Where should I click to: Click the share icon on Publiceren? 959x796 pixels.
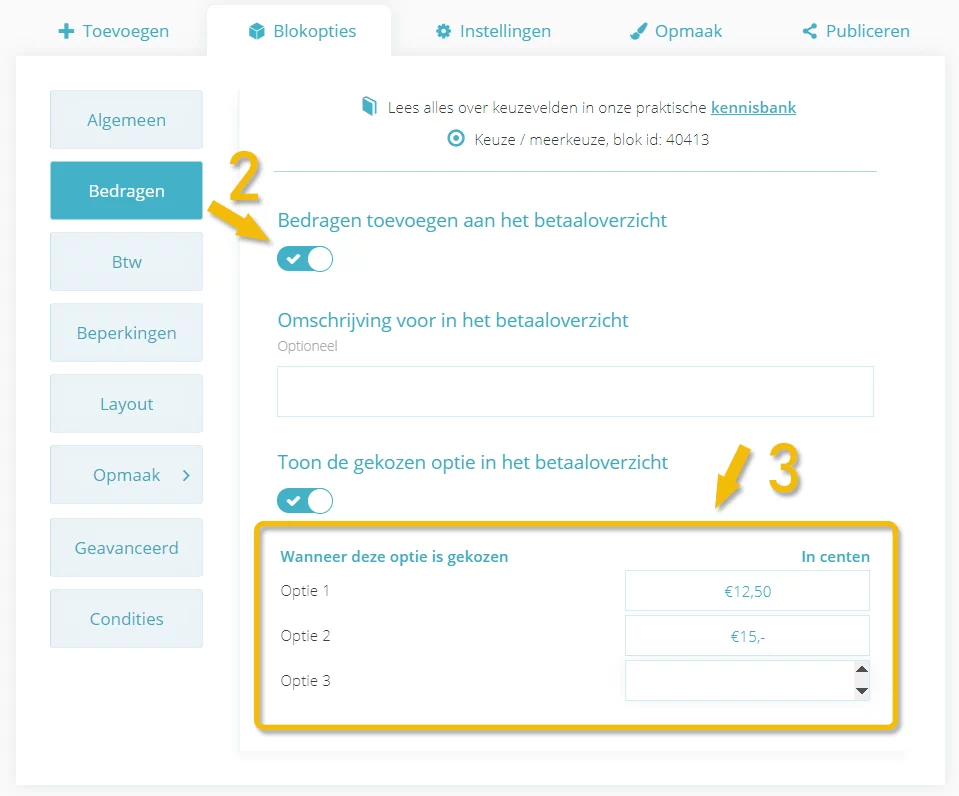click(x=810, y=31)
